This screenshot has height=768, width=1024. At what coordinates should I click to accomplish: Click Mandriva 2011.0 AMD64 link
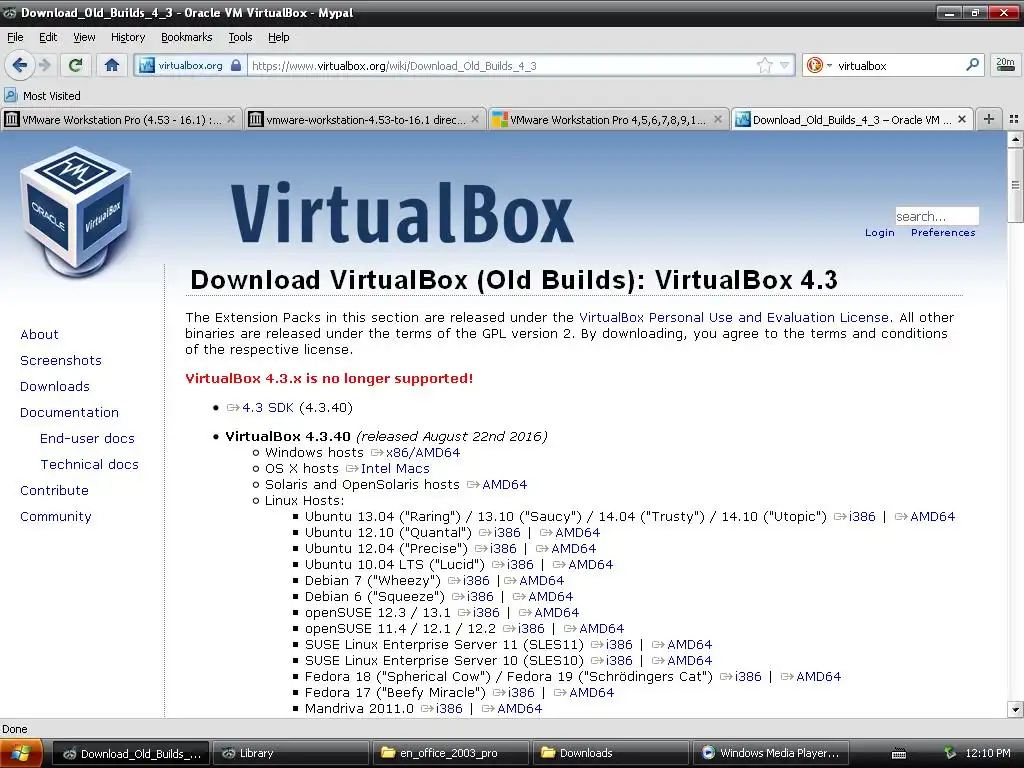tap(512, 709)
